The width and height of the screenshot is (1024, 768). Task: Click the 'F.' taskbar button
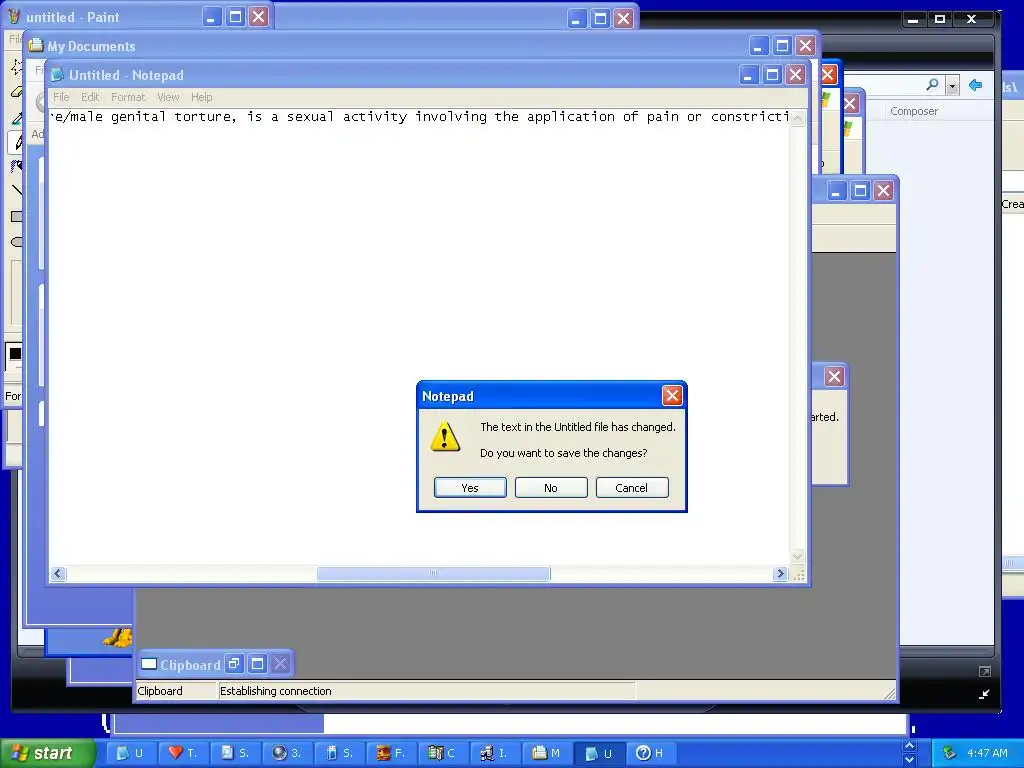pos(392,753)
